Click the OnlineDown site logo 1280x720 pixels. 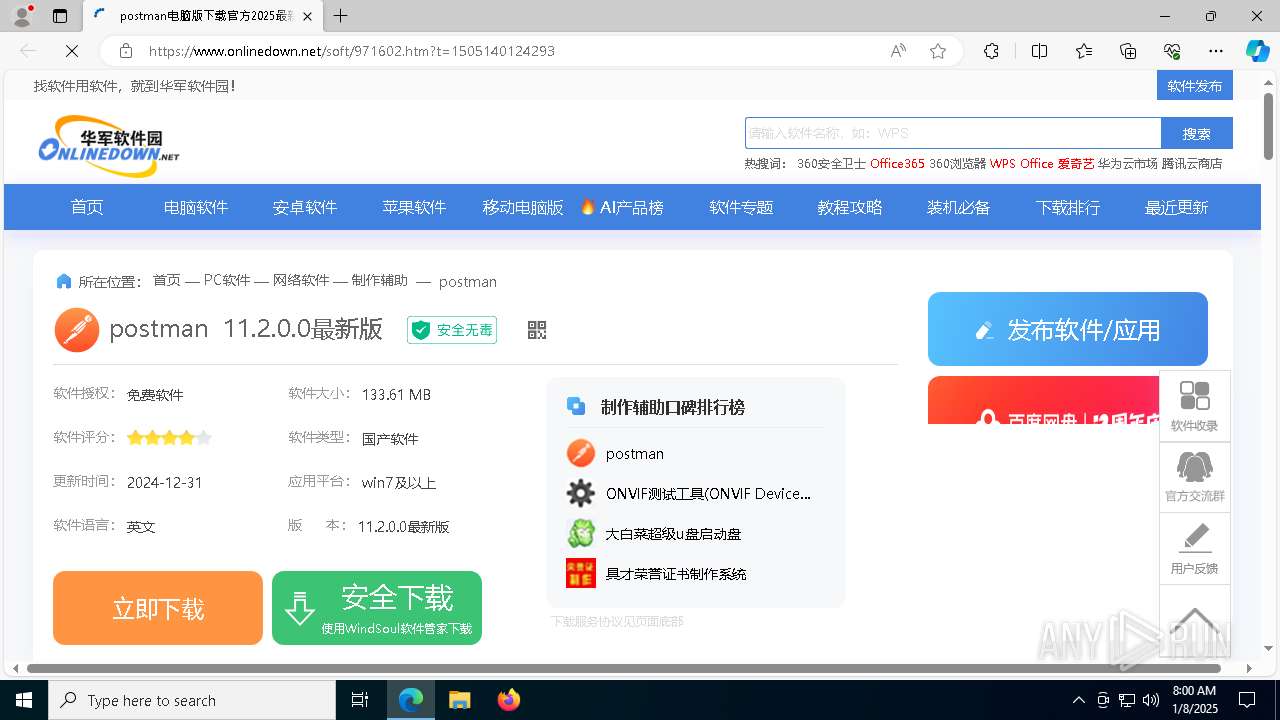coord(109,146)
